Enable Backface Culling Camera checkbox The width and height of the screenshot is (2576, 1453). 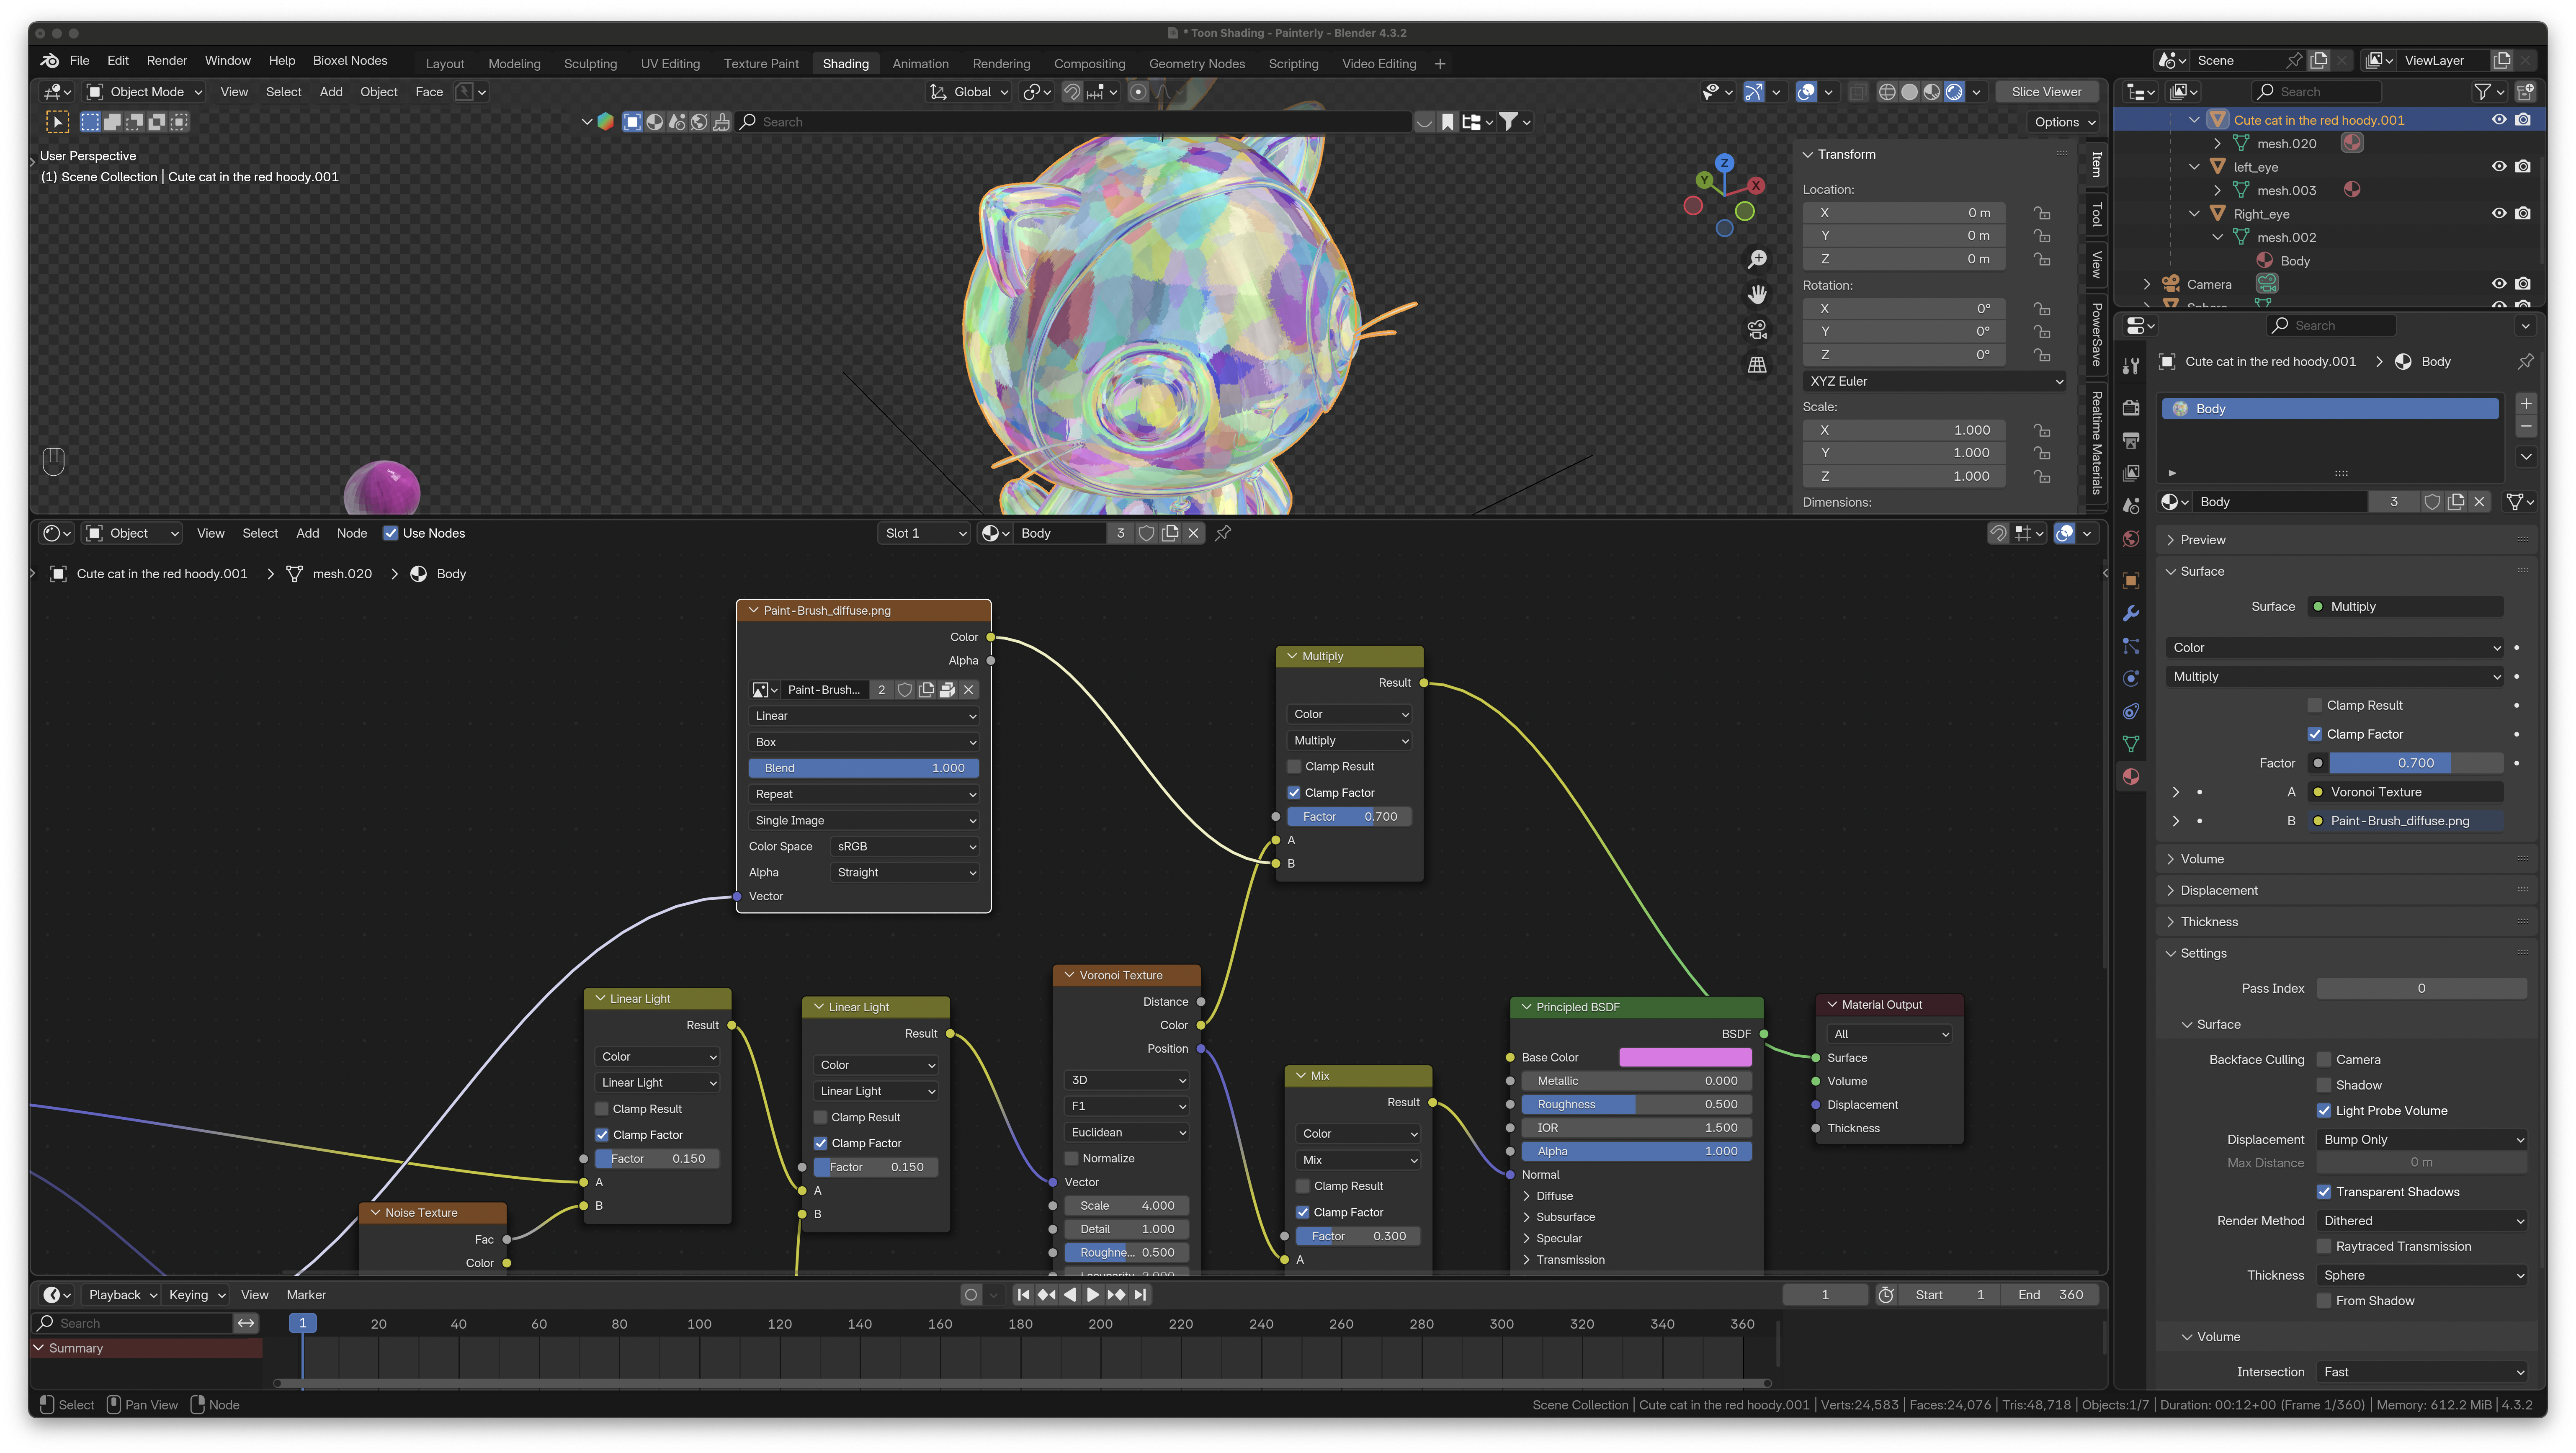click(x=2324, y=1060)
